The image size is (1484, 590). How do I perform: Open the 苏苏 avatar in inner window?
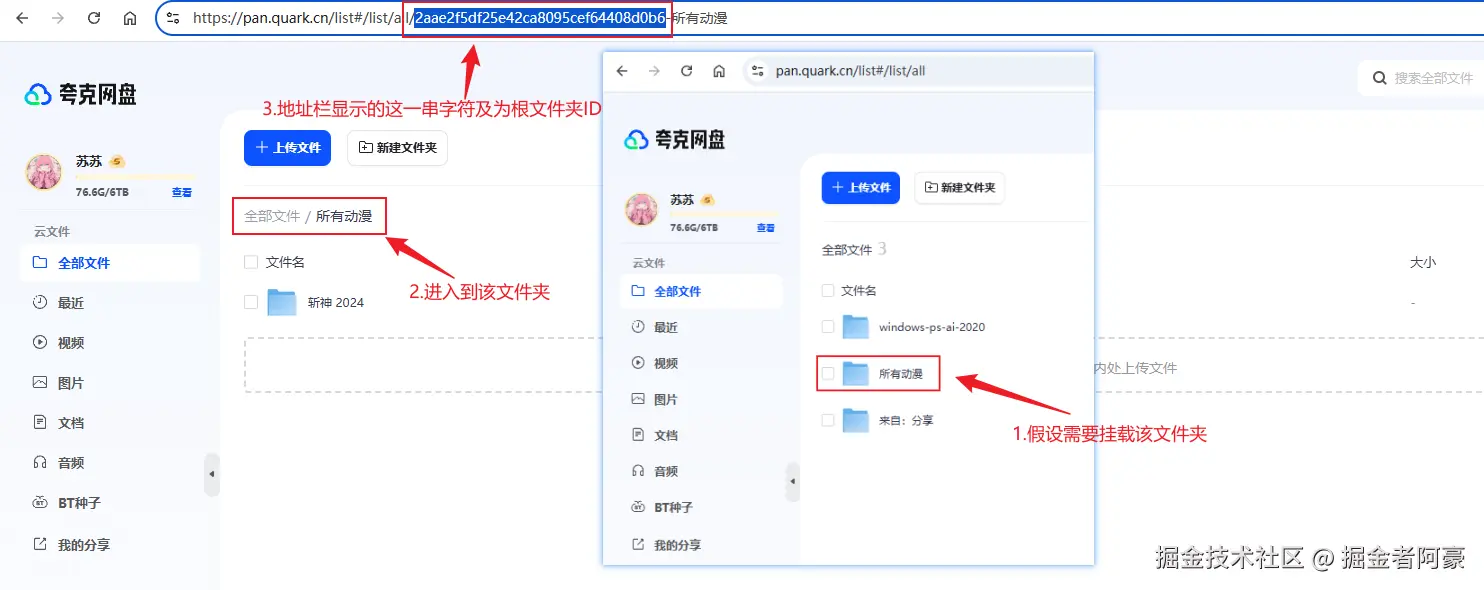642,209
